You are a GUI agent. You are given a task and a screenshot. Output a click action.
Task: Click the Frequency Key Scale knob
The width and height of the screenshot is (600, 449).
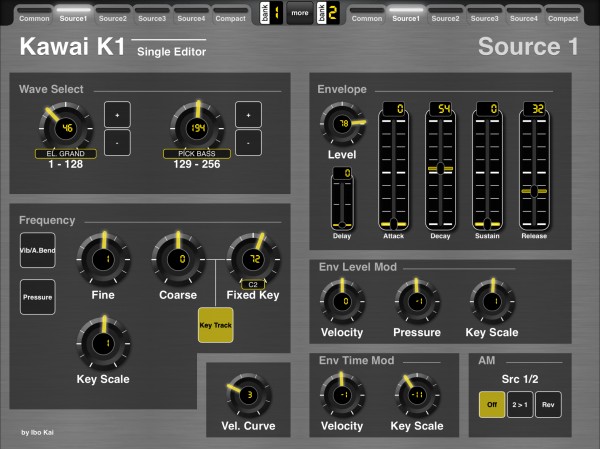[x=104, y=343]
